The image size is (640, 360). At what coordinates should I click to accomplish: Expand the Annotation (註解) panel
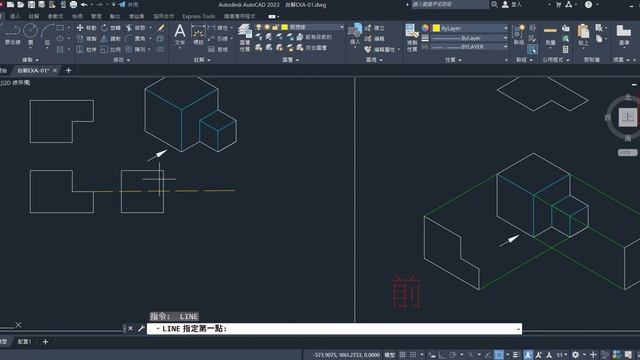pos(202,60)
